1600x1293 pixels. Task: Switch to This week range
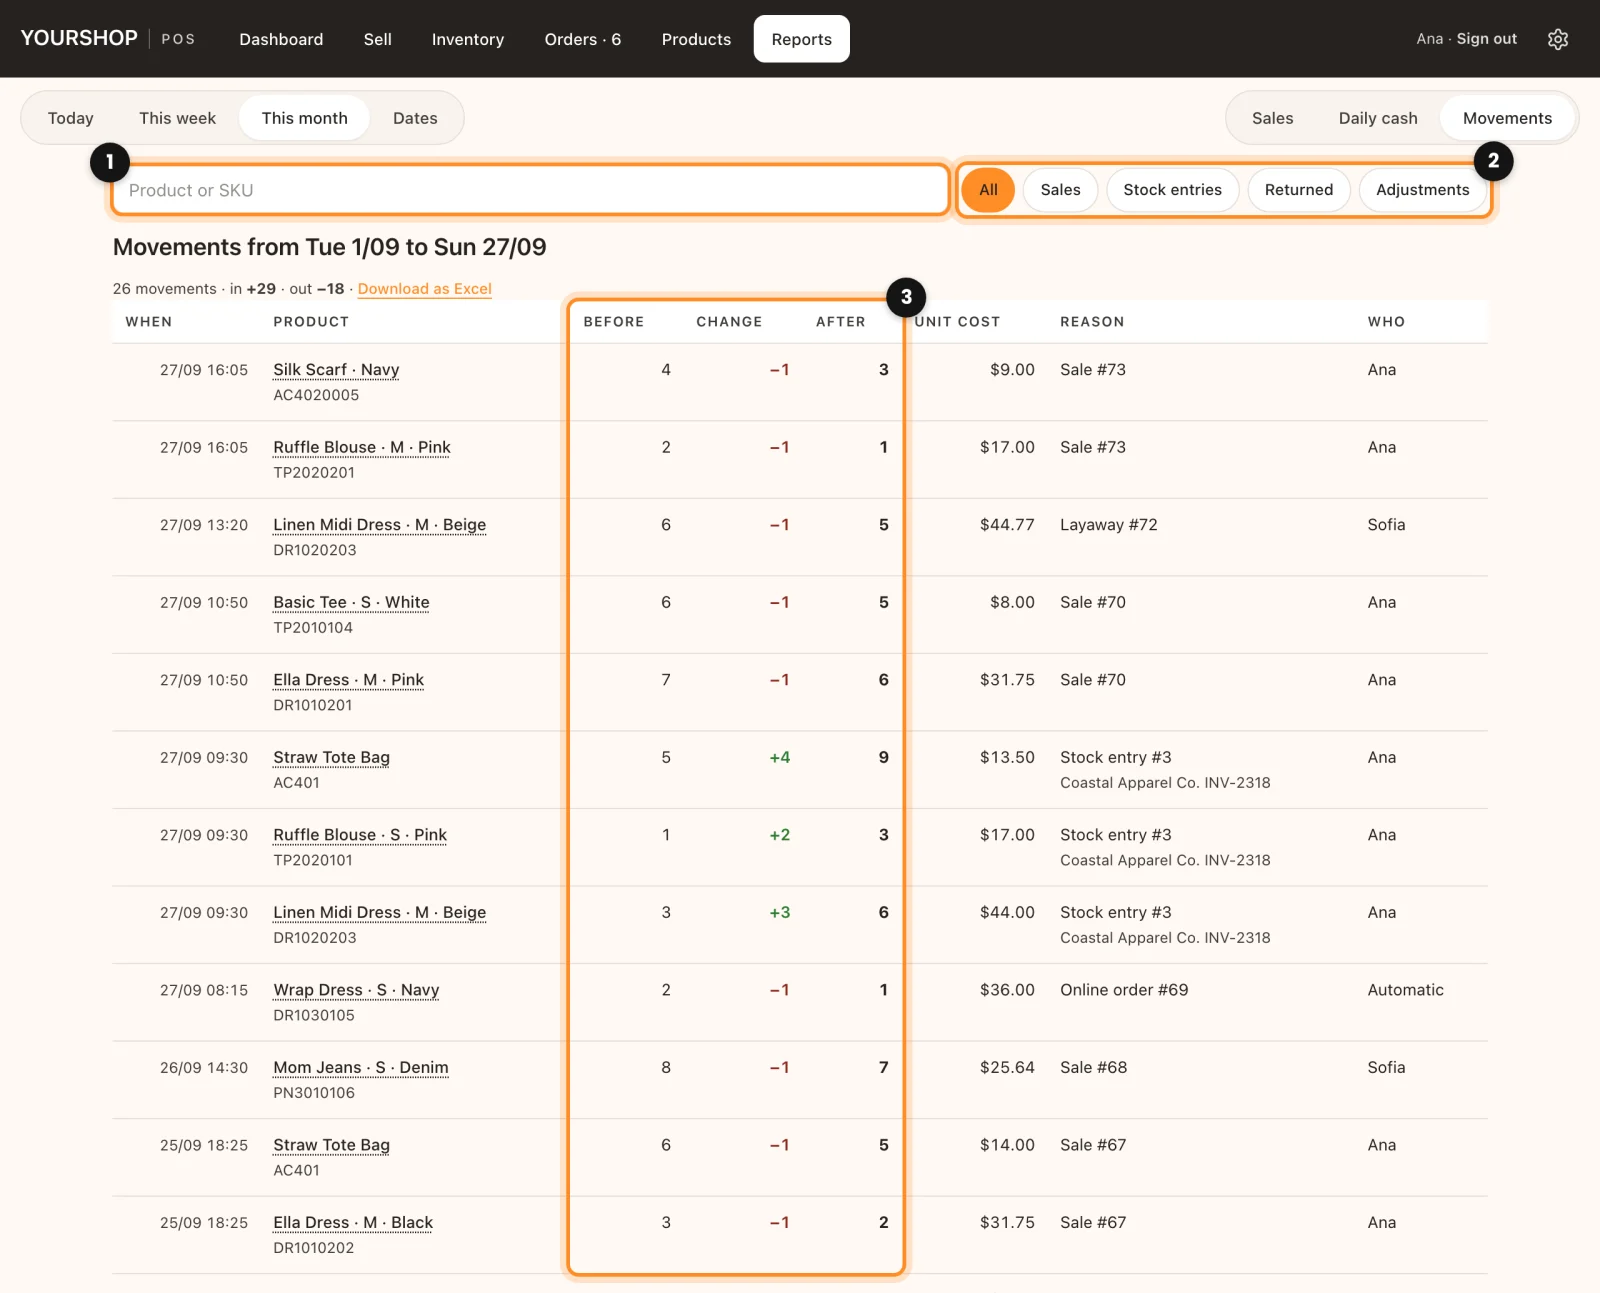pos(177,118)
